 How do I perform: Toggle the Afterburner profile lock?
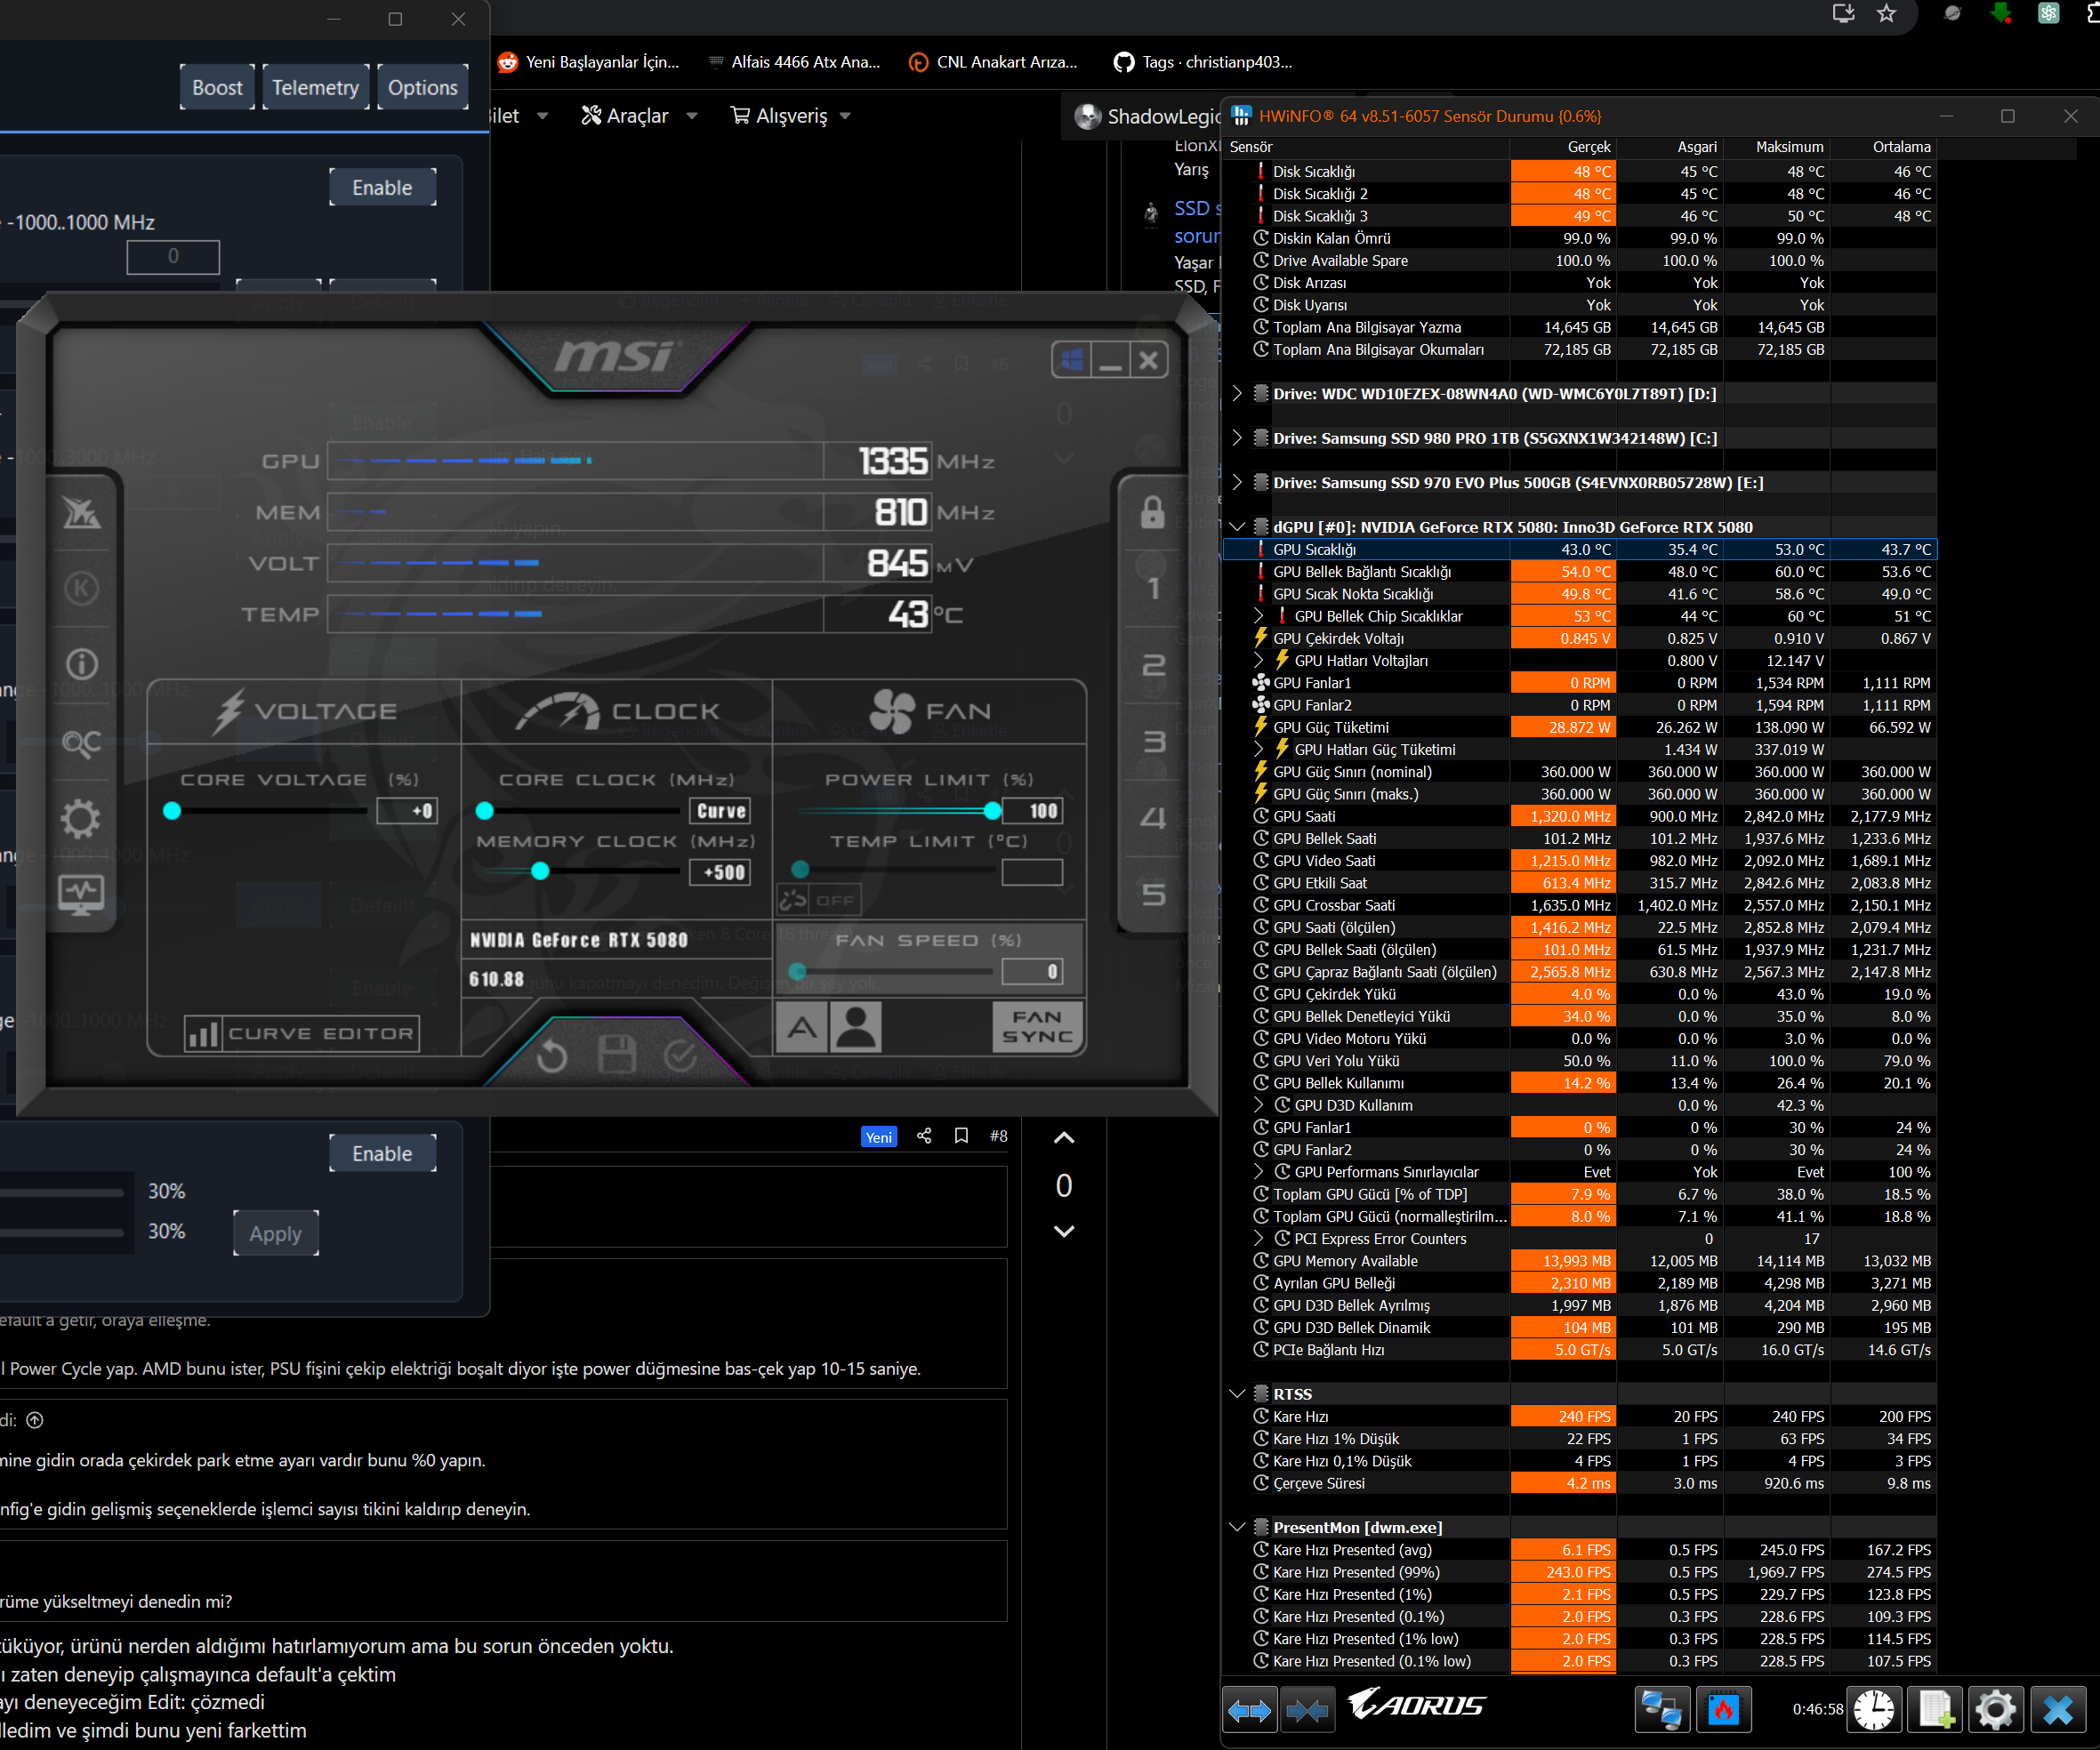tap(1153, 512)
